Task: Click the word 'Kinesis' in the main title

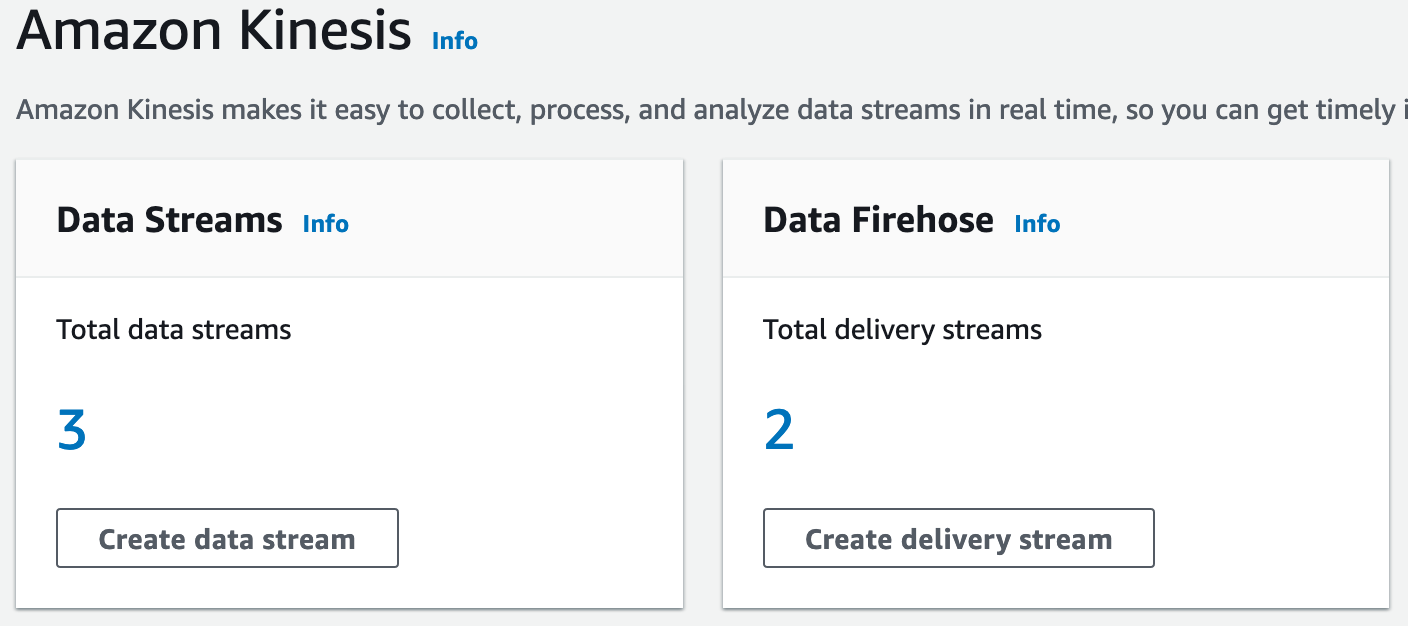Action: tap(324, 32)
